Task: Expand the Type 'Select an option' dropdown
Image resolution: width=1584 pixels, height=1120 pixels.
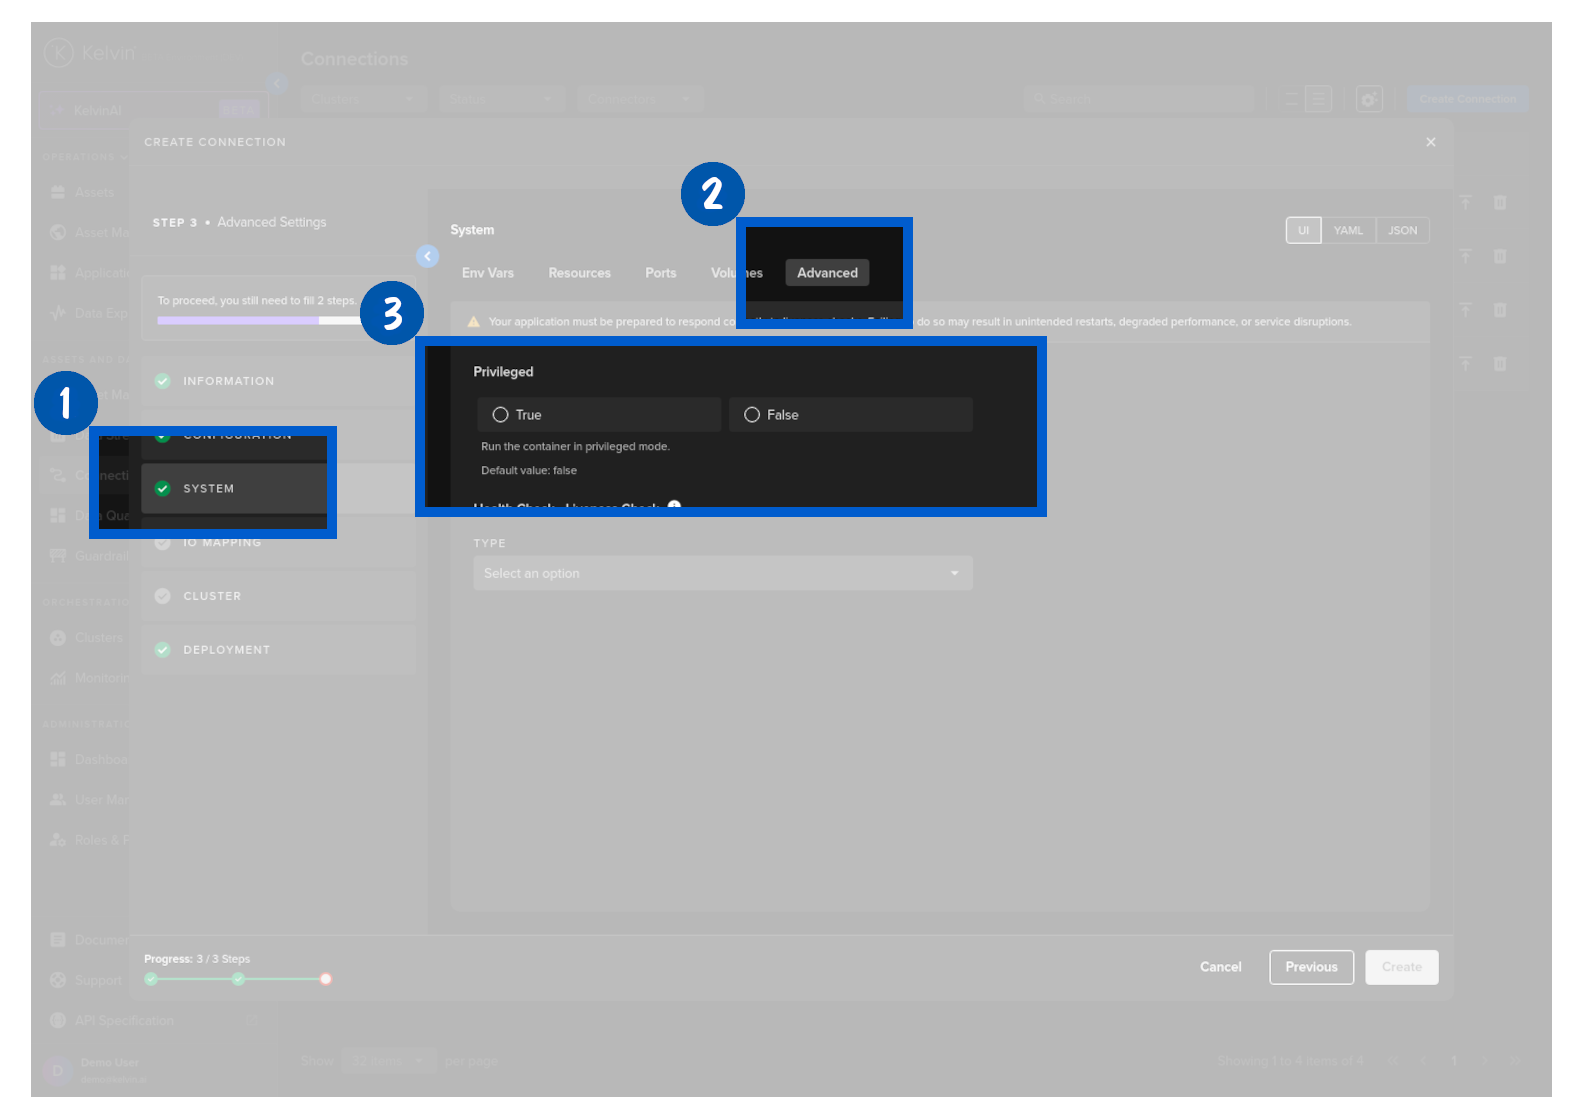Action: (x=722, y=573)
